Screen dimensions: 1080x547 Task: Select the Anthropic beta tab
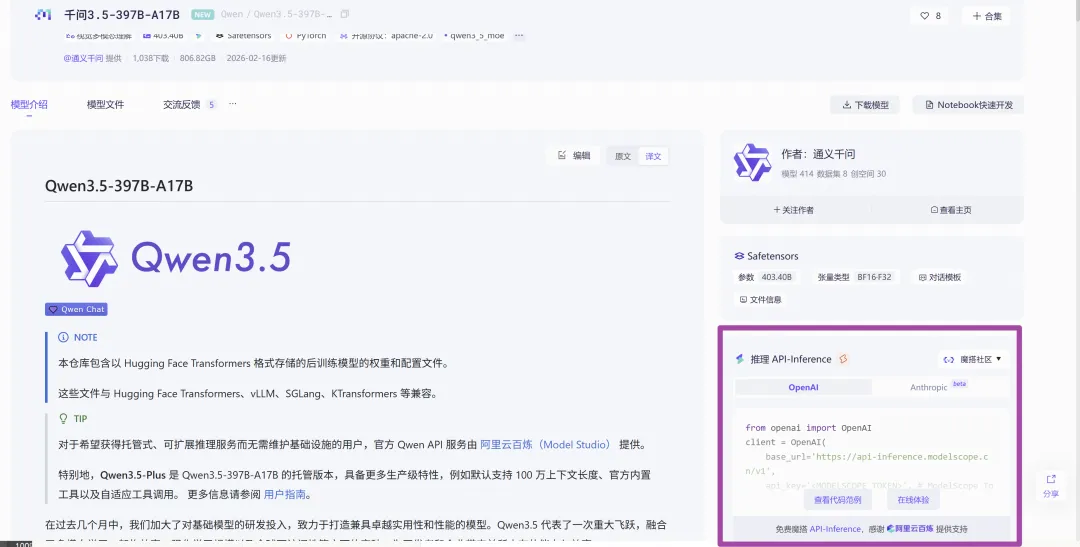(939, 387)
